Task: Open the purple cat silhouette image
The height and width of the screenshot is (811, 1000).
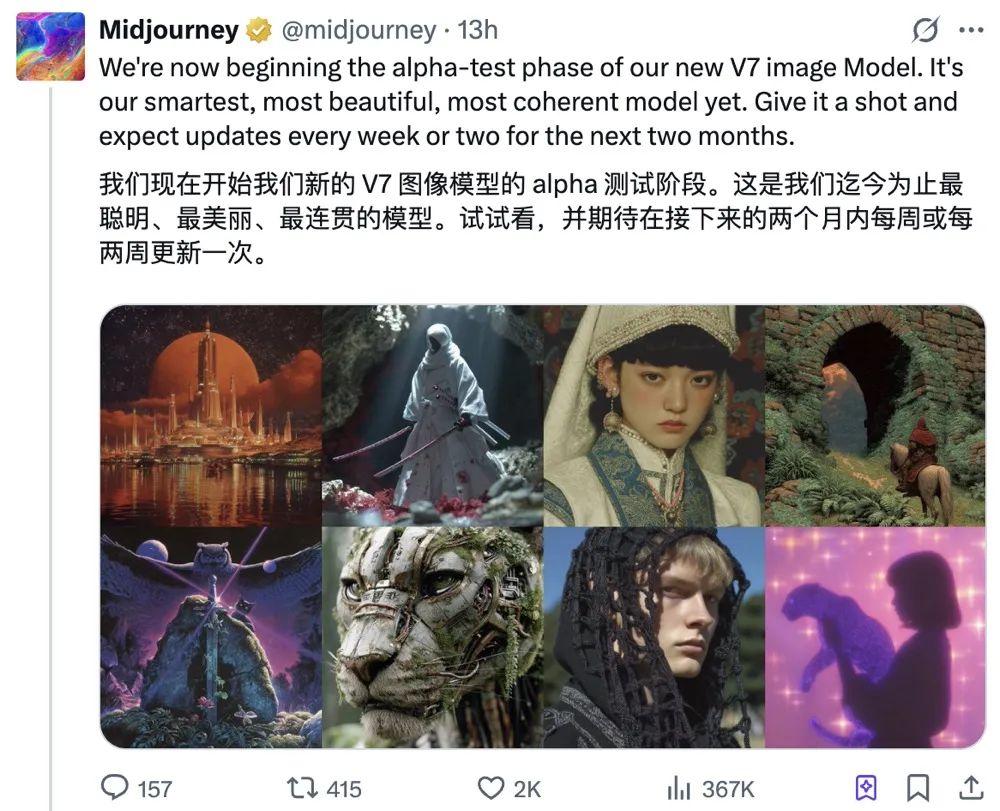Action: 875,638
